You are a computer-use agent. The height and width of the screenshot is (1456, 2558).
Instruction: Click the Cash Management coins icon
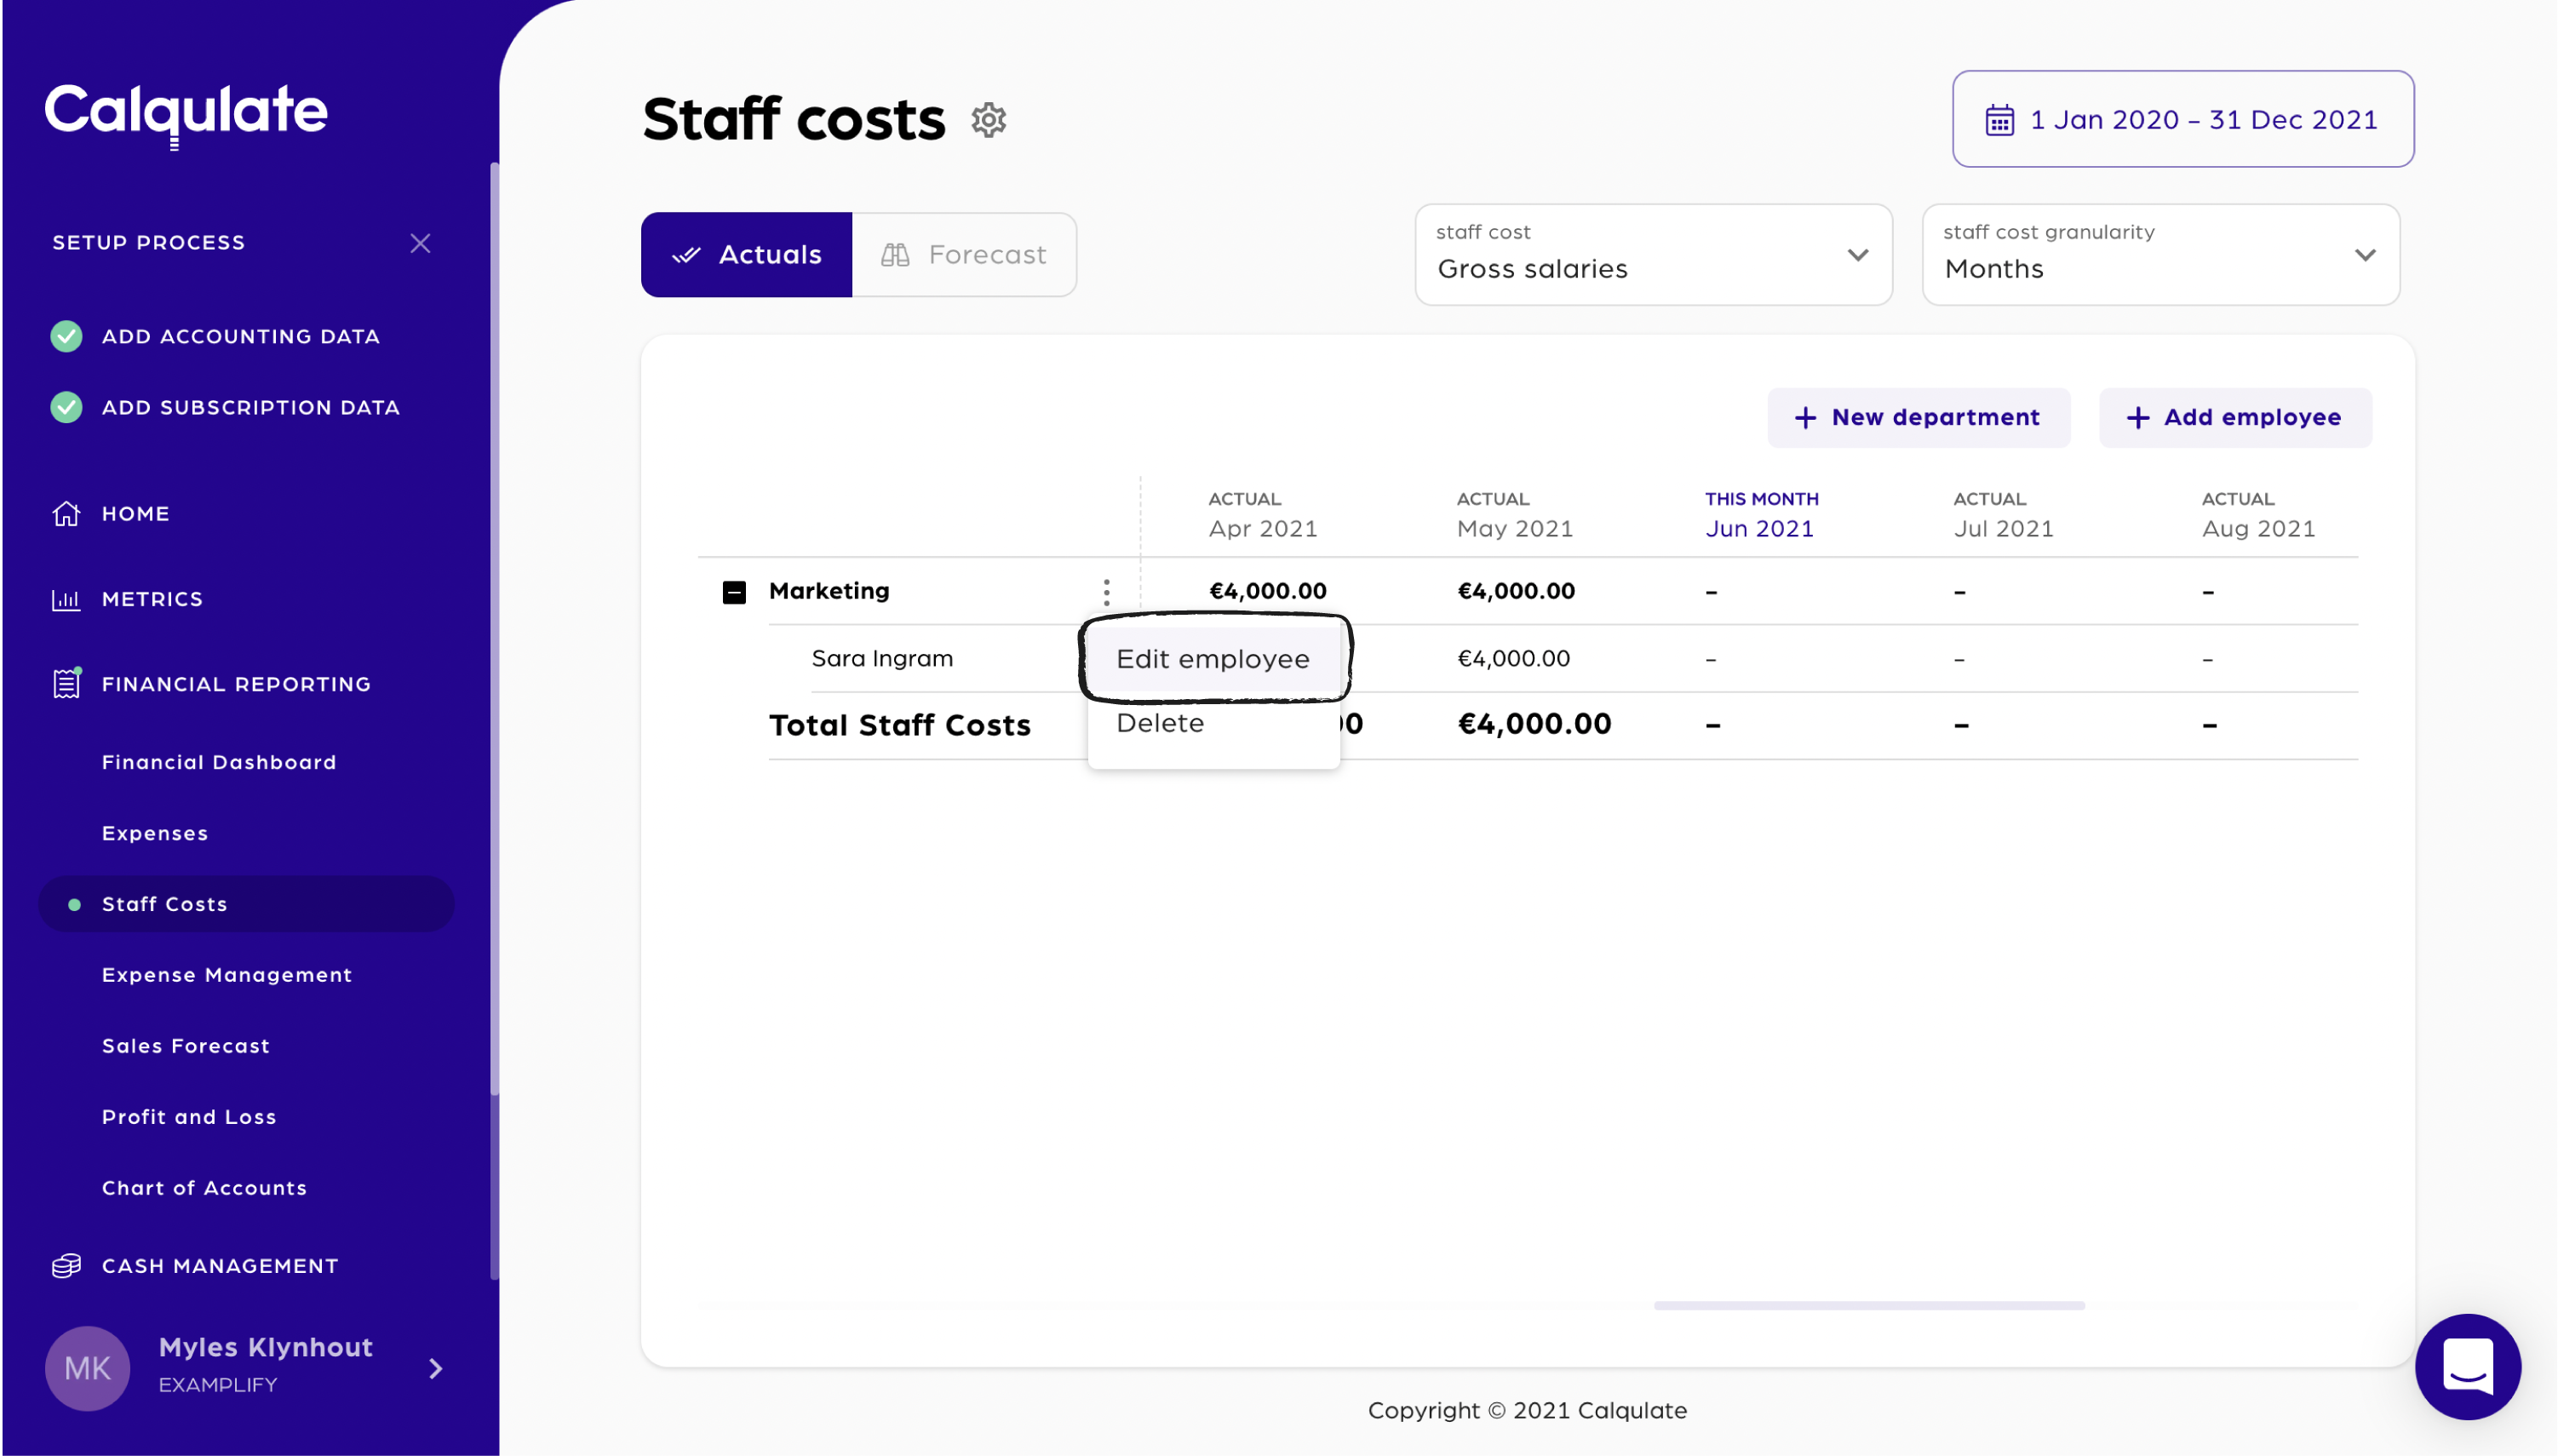[66, 1266]
